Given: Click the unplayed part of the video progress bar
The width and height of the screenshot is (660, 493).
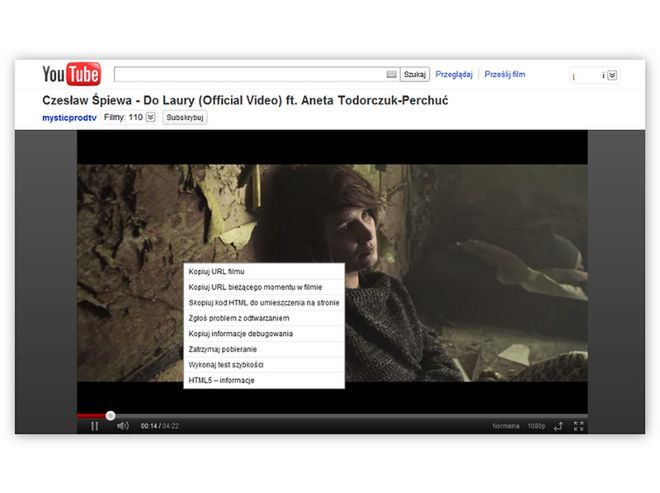Looking at the screenshot, I should 351,416.
